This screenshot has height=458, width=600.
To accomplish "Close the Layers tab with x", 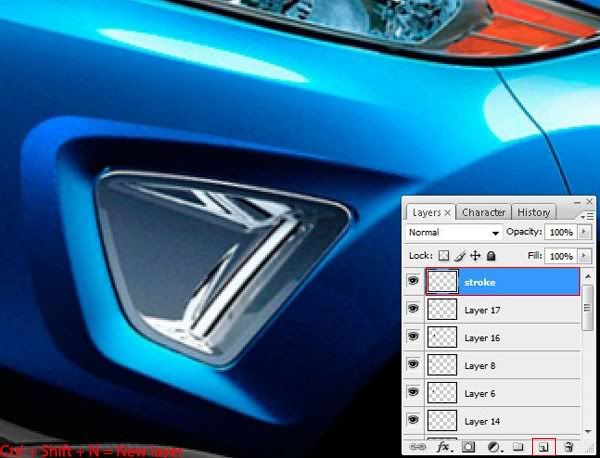I will (447, 213).
